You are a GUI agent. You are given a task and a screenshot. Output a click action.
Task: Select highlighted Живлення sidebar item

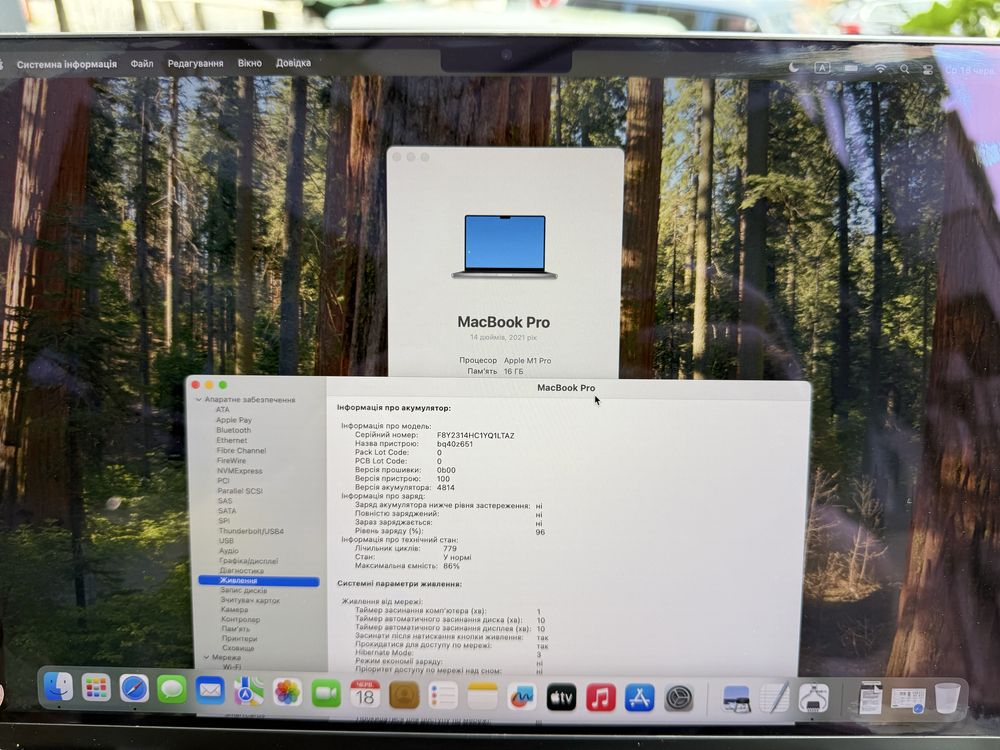(x=259, y=580)
